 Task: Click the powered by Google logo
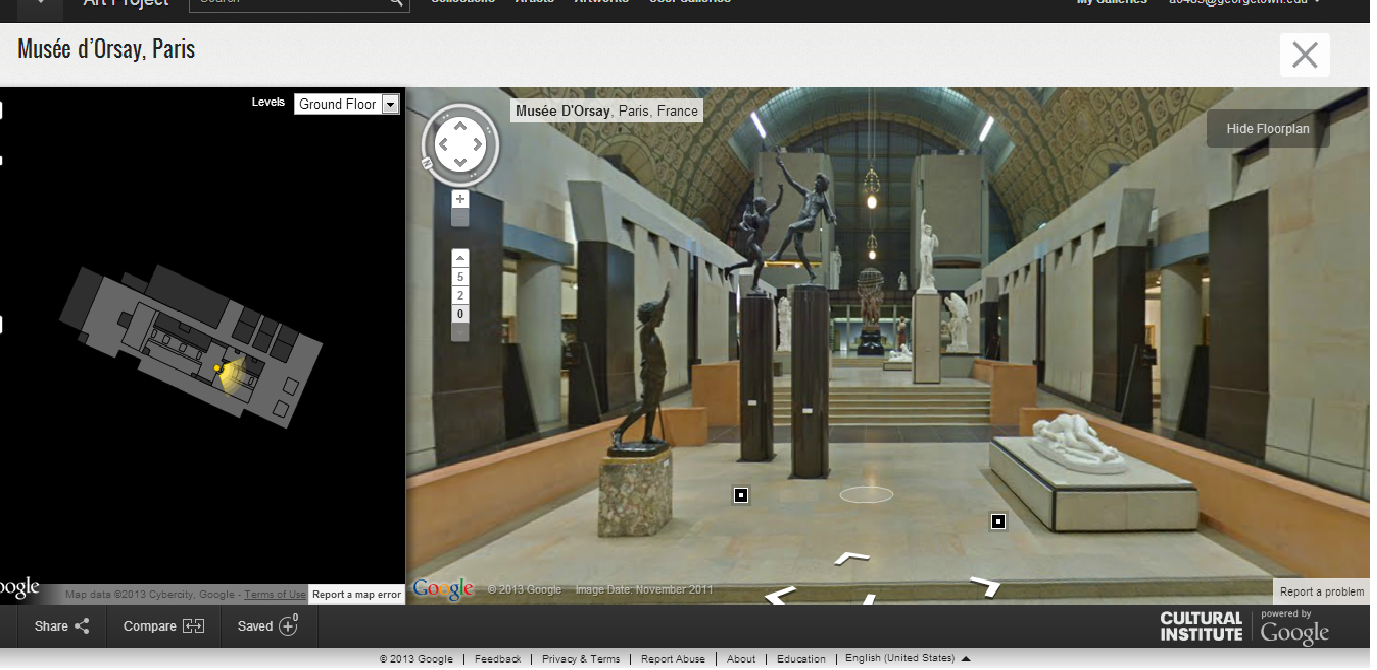click(x=1295, y=628)
